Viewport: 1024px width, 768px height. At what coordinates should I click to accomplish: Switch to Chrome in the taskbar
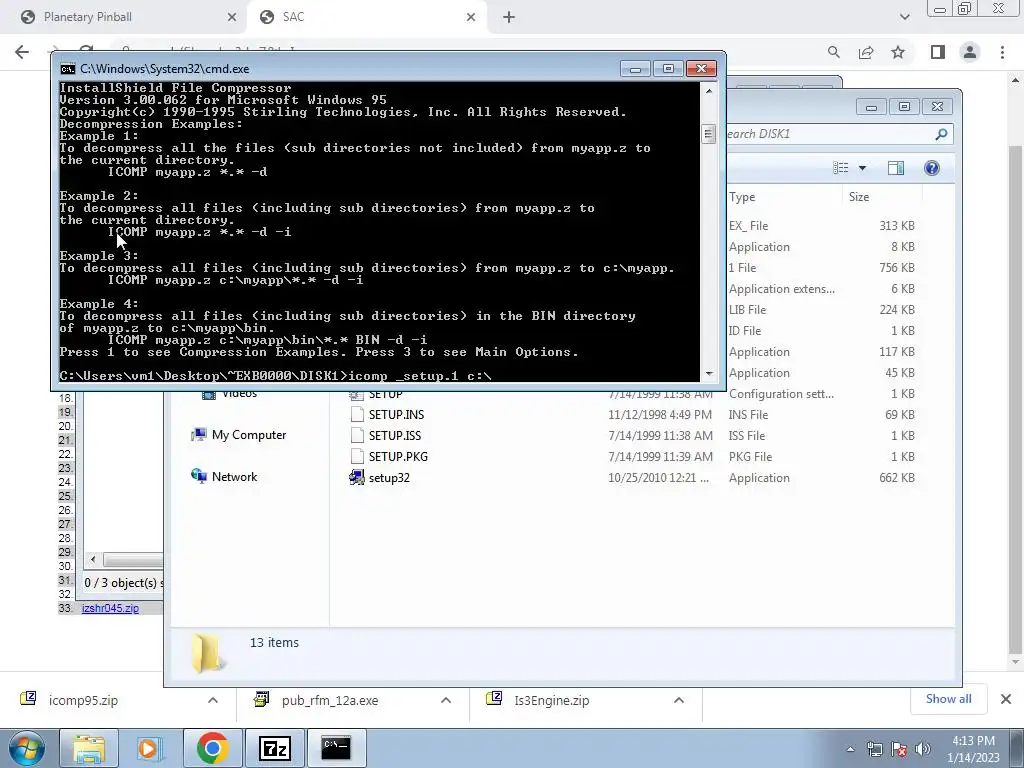[212, 748]
